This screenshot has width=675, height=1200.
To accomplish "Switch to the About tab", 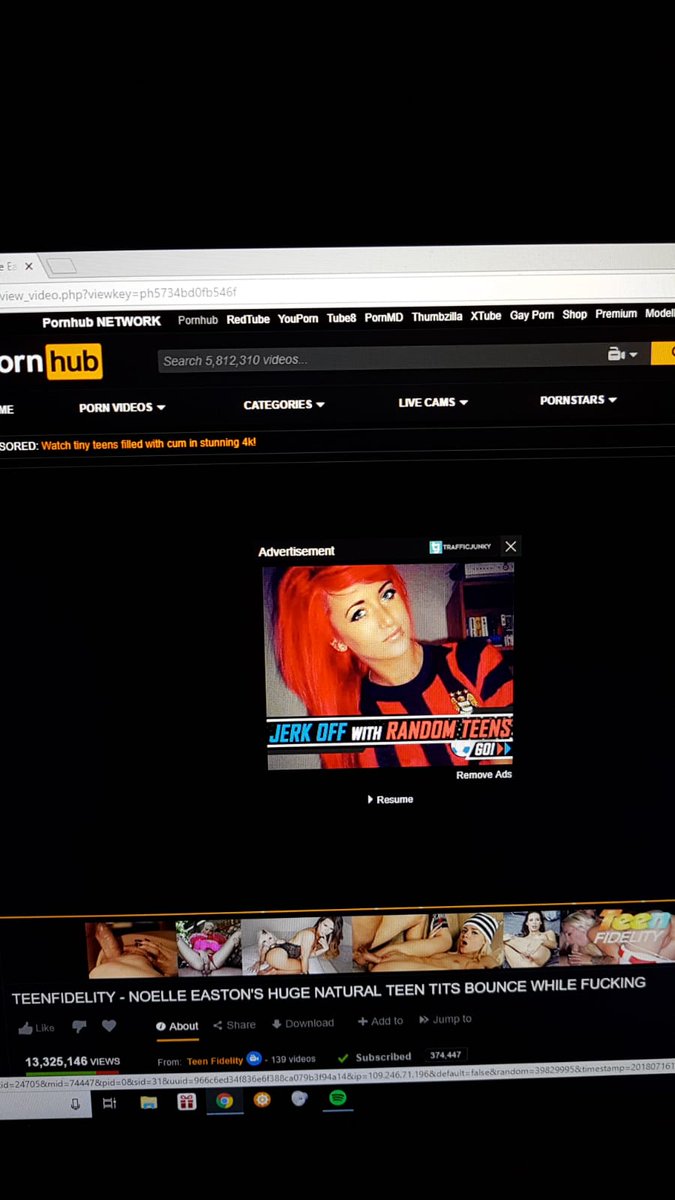I will (x=177, y=1026).
